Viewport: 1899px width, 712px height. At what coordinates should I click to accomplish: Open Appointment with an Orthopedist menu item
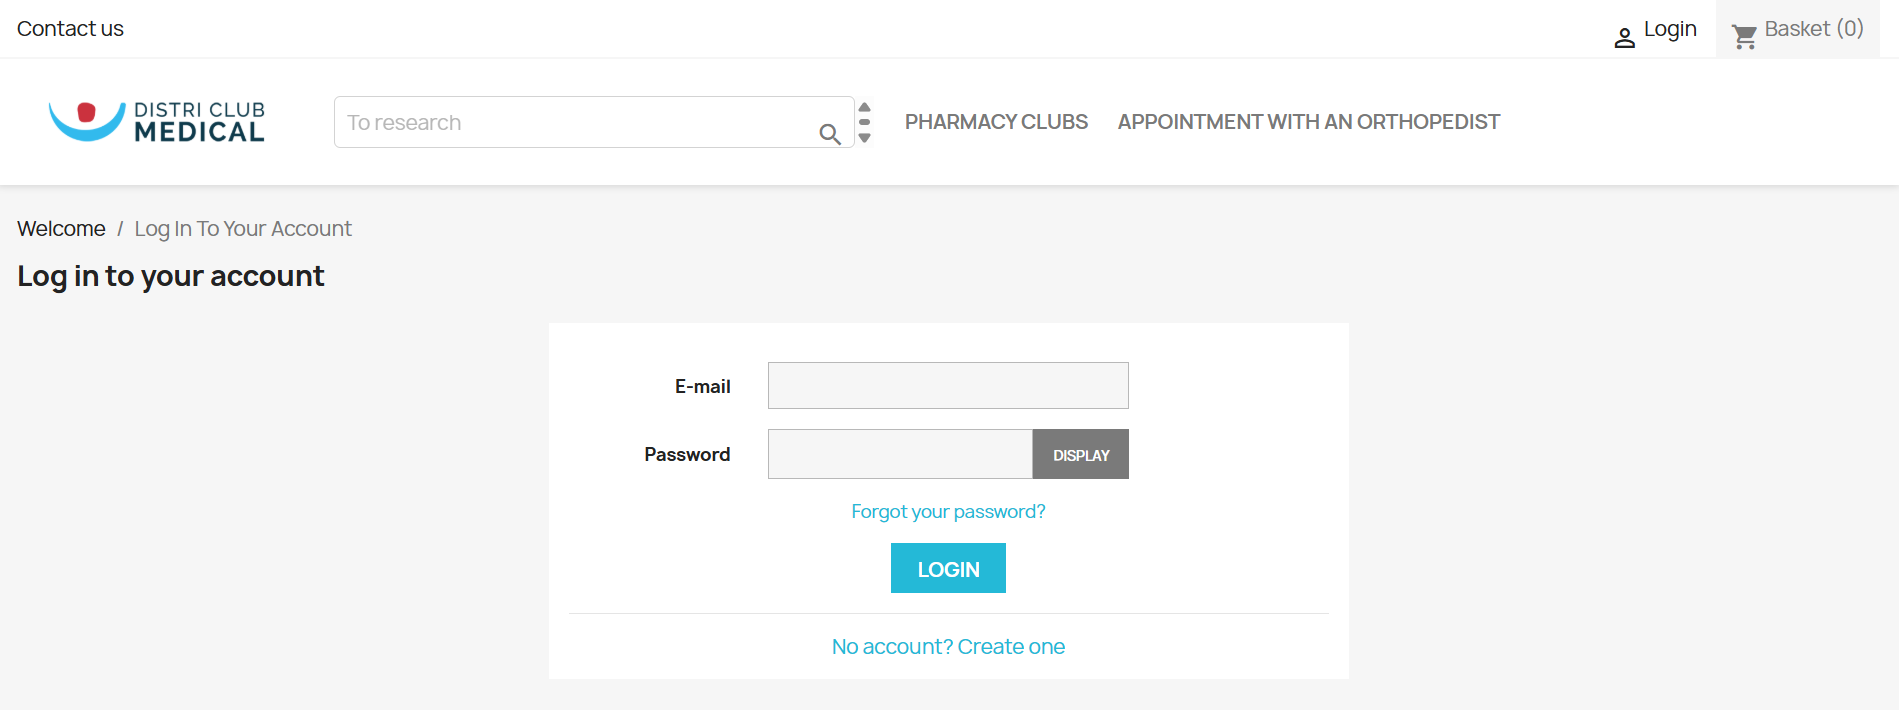1308,122
